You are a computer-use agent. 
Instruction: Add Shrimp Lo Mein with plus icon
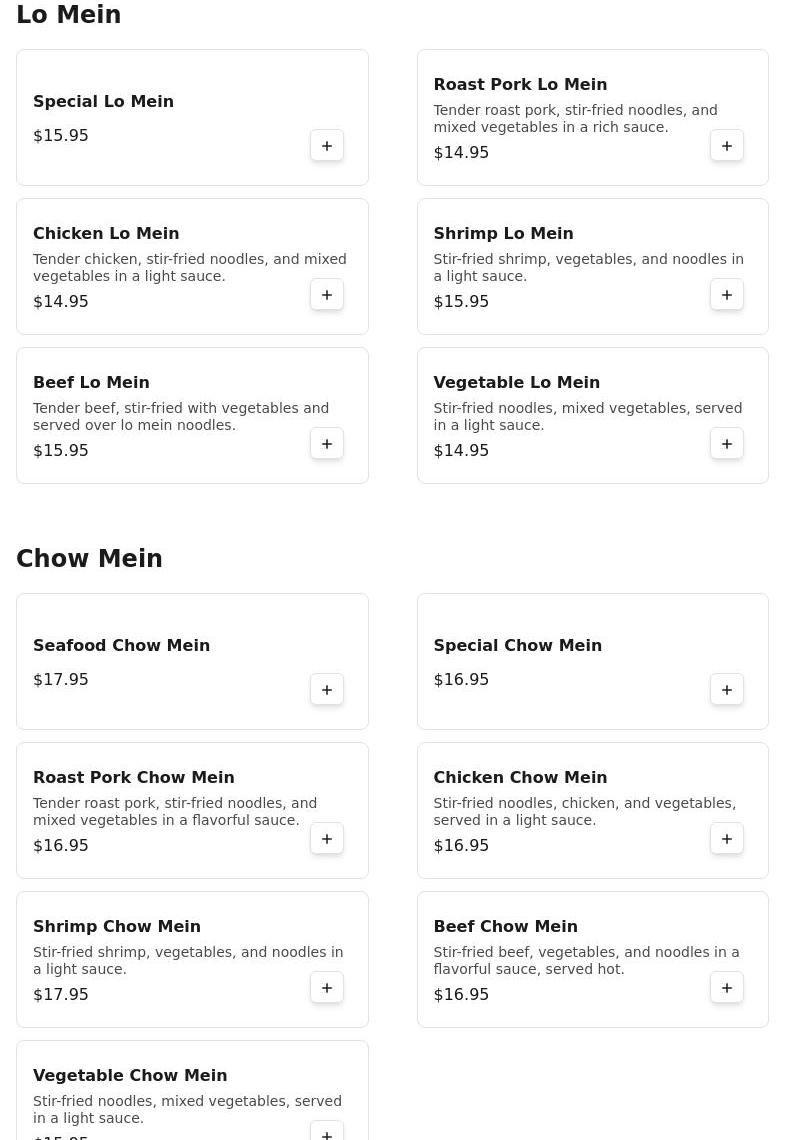(727, 295)
